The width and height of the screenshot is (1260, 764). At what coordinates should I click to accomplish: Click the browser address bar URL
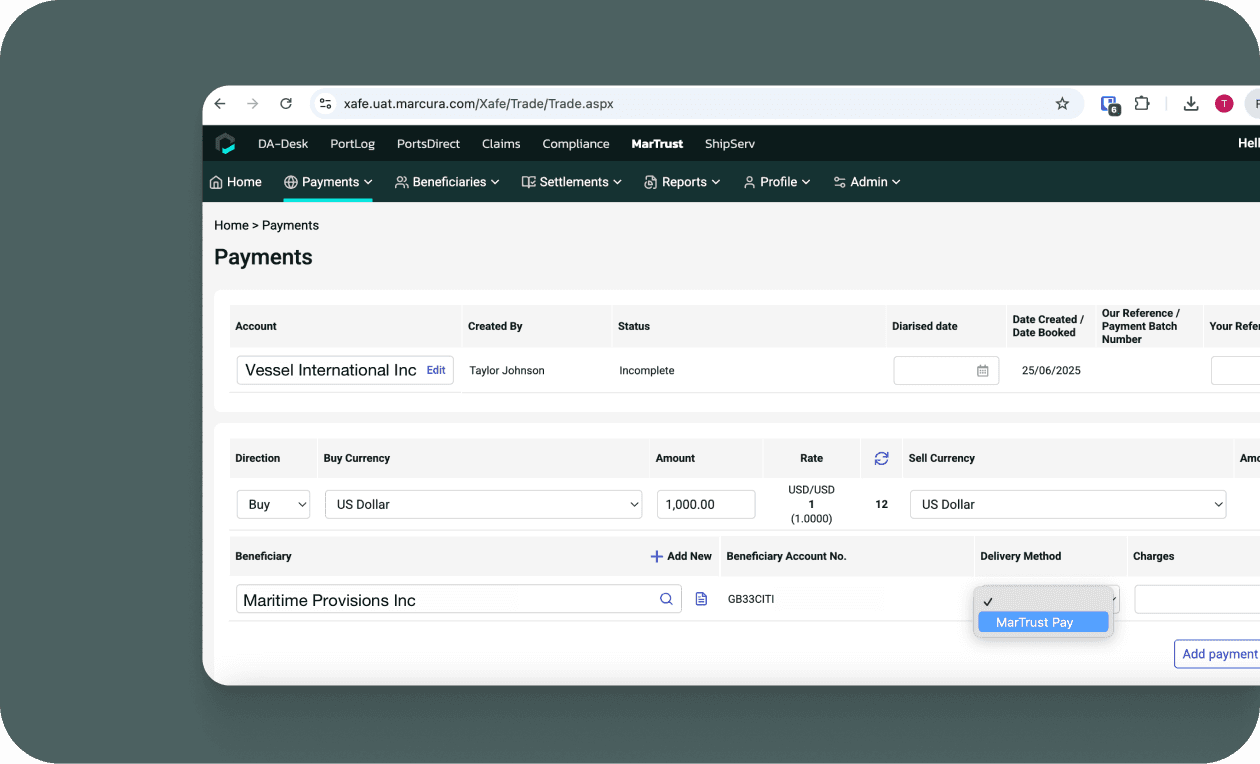[478, 104]
